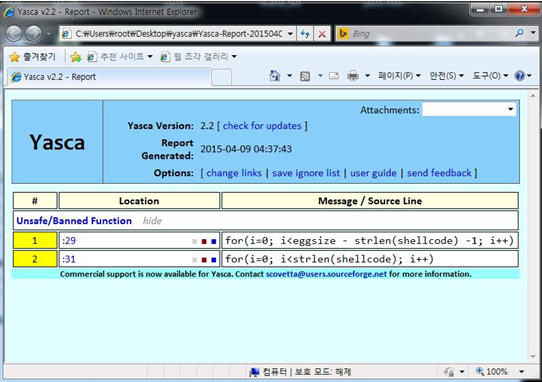Open the 페이지(P) menu
Screen dimensions: 542x382
tap(399, 75)
